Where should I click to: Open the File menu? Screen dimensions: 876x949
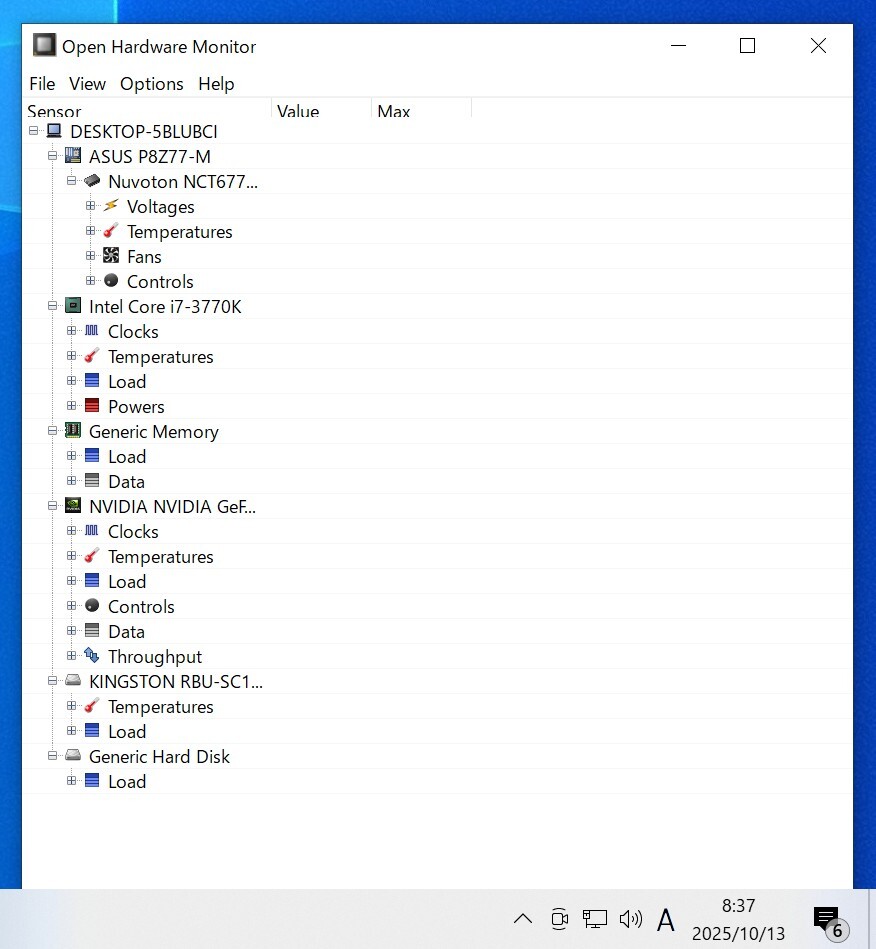tap(42, 84)
